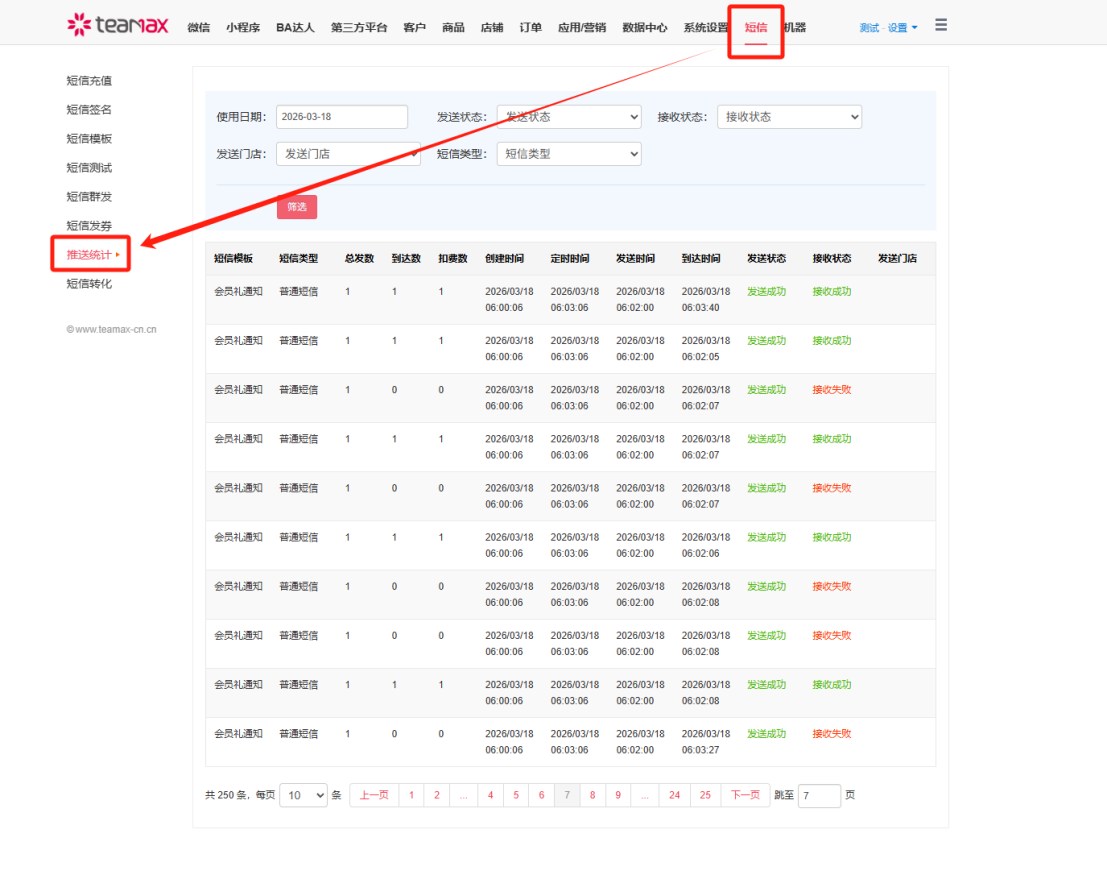Open the 短信类型 dropdown
The image size is (1107, 875).
(x=568, y=154)
